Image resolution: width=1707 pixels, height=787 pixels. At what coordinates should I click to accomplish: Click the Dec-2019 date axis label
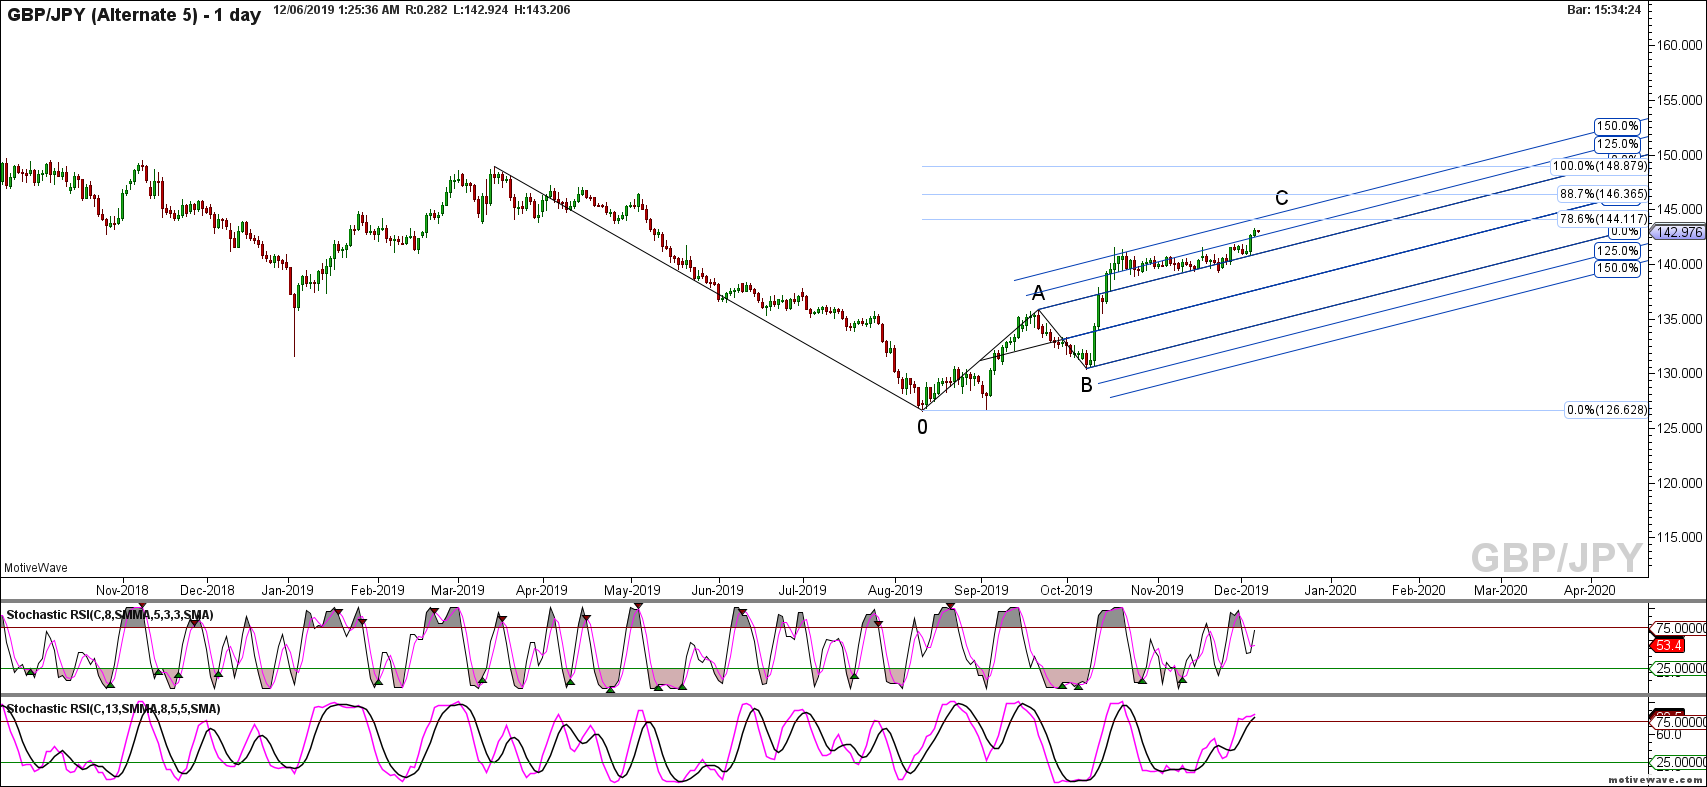[1241, 590]
